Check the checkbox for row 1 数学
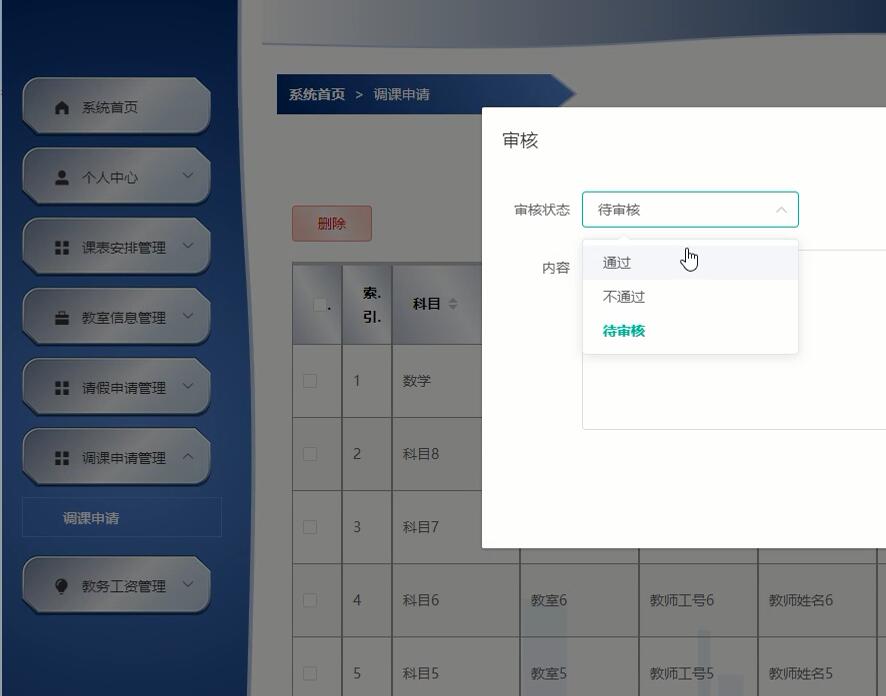The image size is (886, 696). pos(310,381)
